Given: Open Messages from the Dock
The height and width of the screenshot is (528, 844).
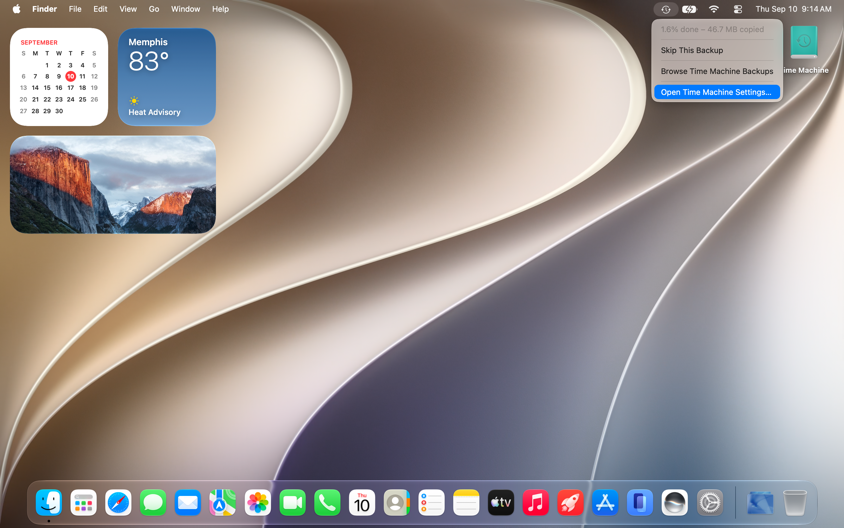Looking at the screenshot, I should pos(153,503).
